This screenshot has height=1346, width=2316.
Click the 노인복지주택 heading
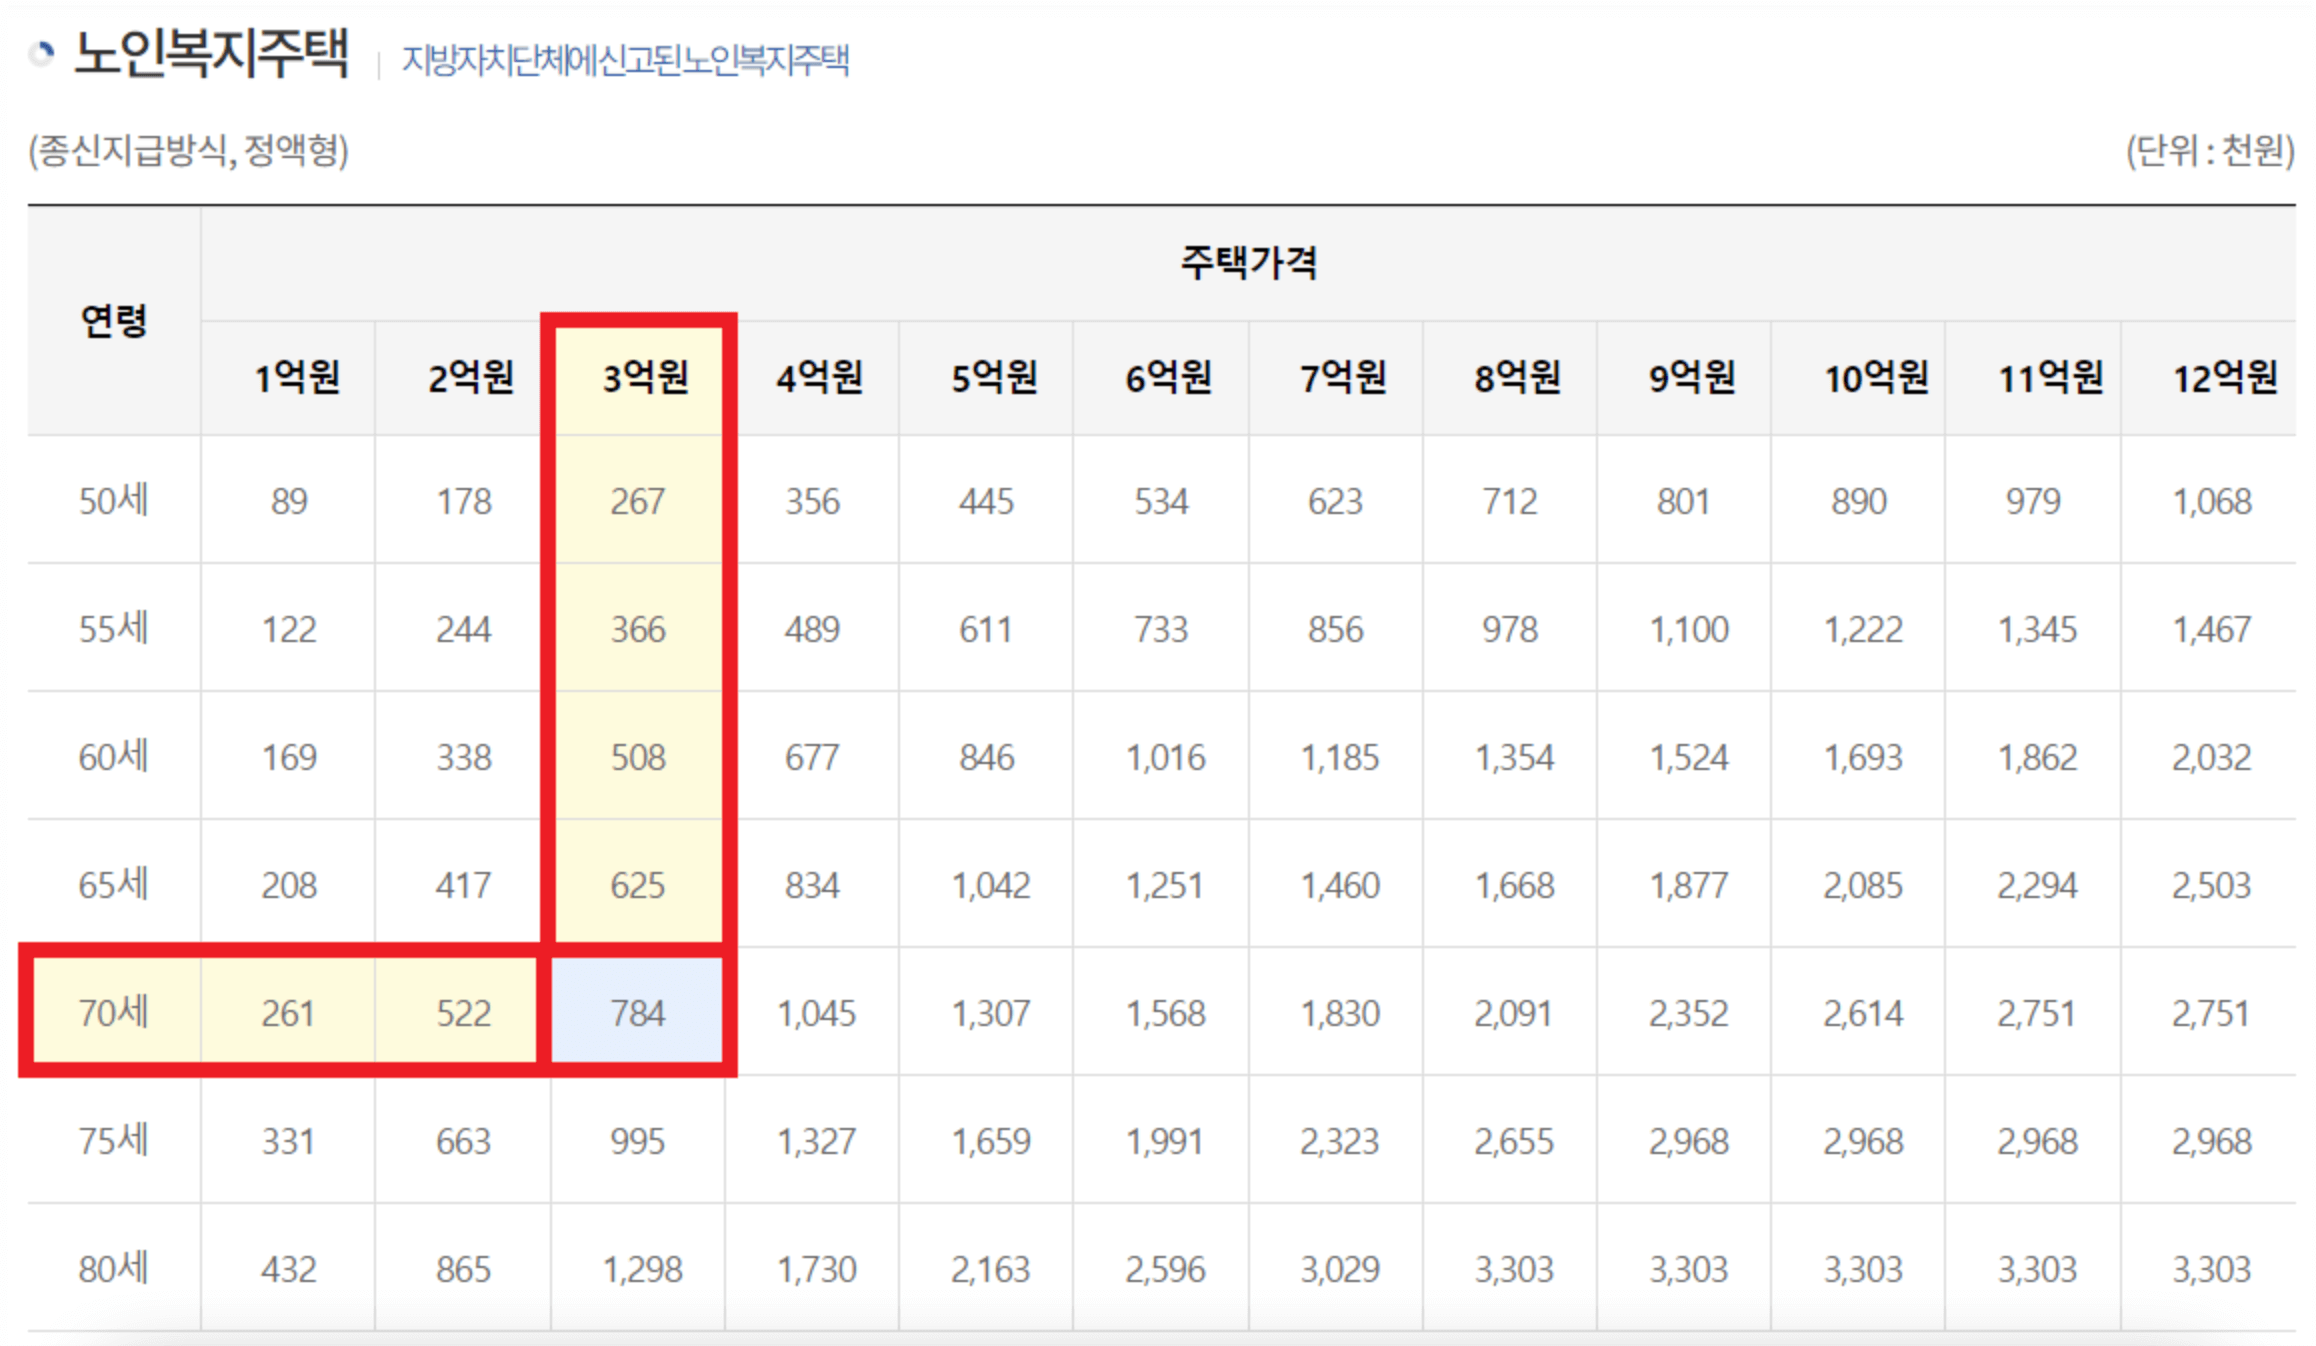coord(212,52)
